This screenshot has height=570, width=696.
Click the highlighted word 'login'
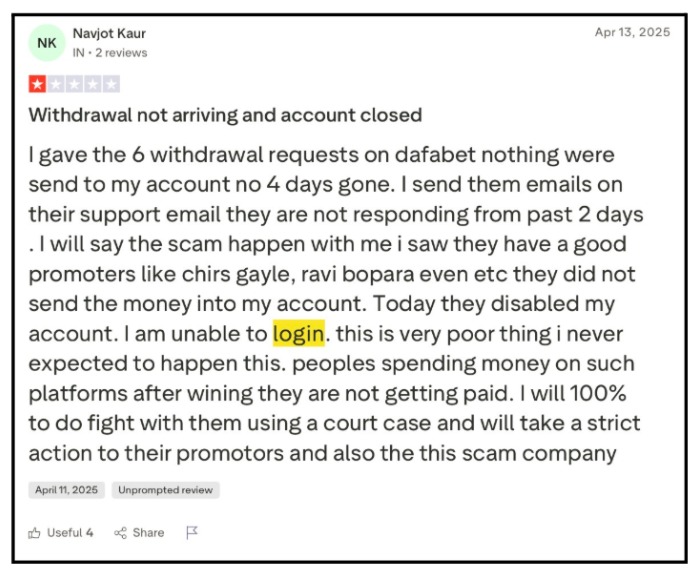[298, 331]
